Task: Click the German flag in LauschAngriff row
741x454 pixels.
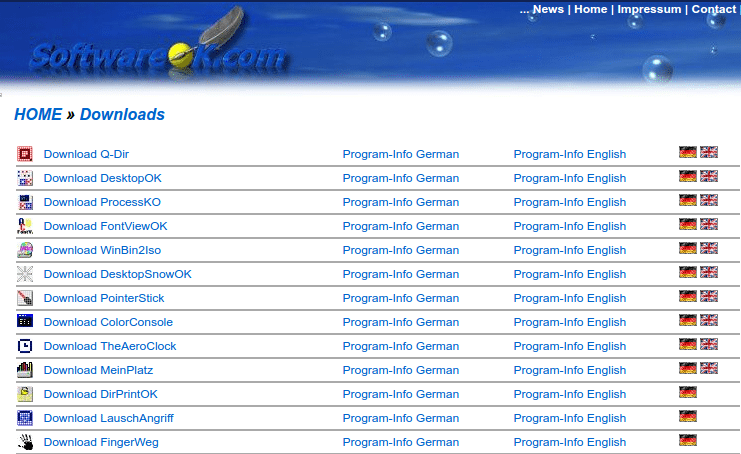Action: tap(688, 416)
